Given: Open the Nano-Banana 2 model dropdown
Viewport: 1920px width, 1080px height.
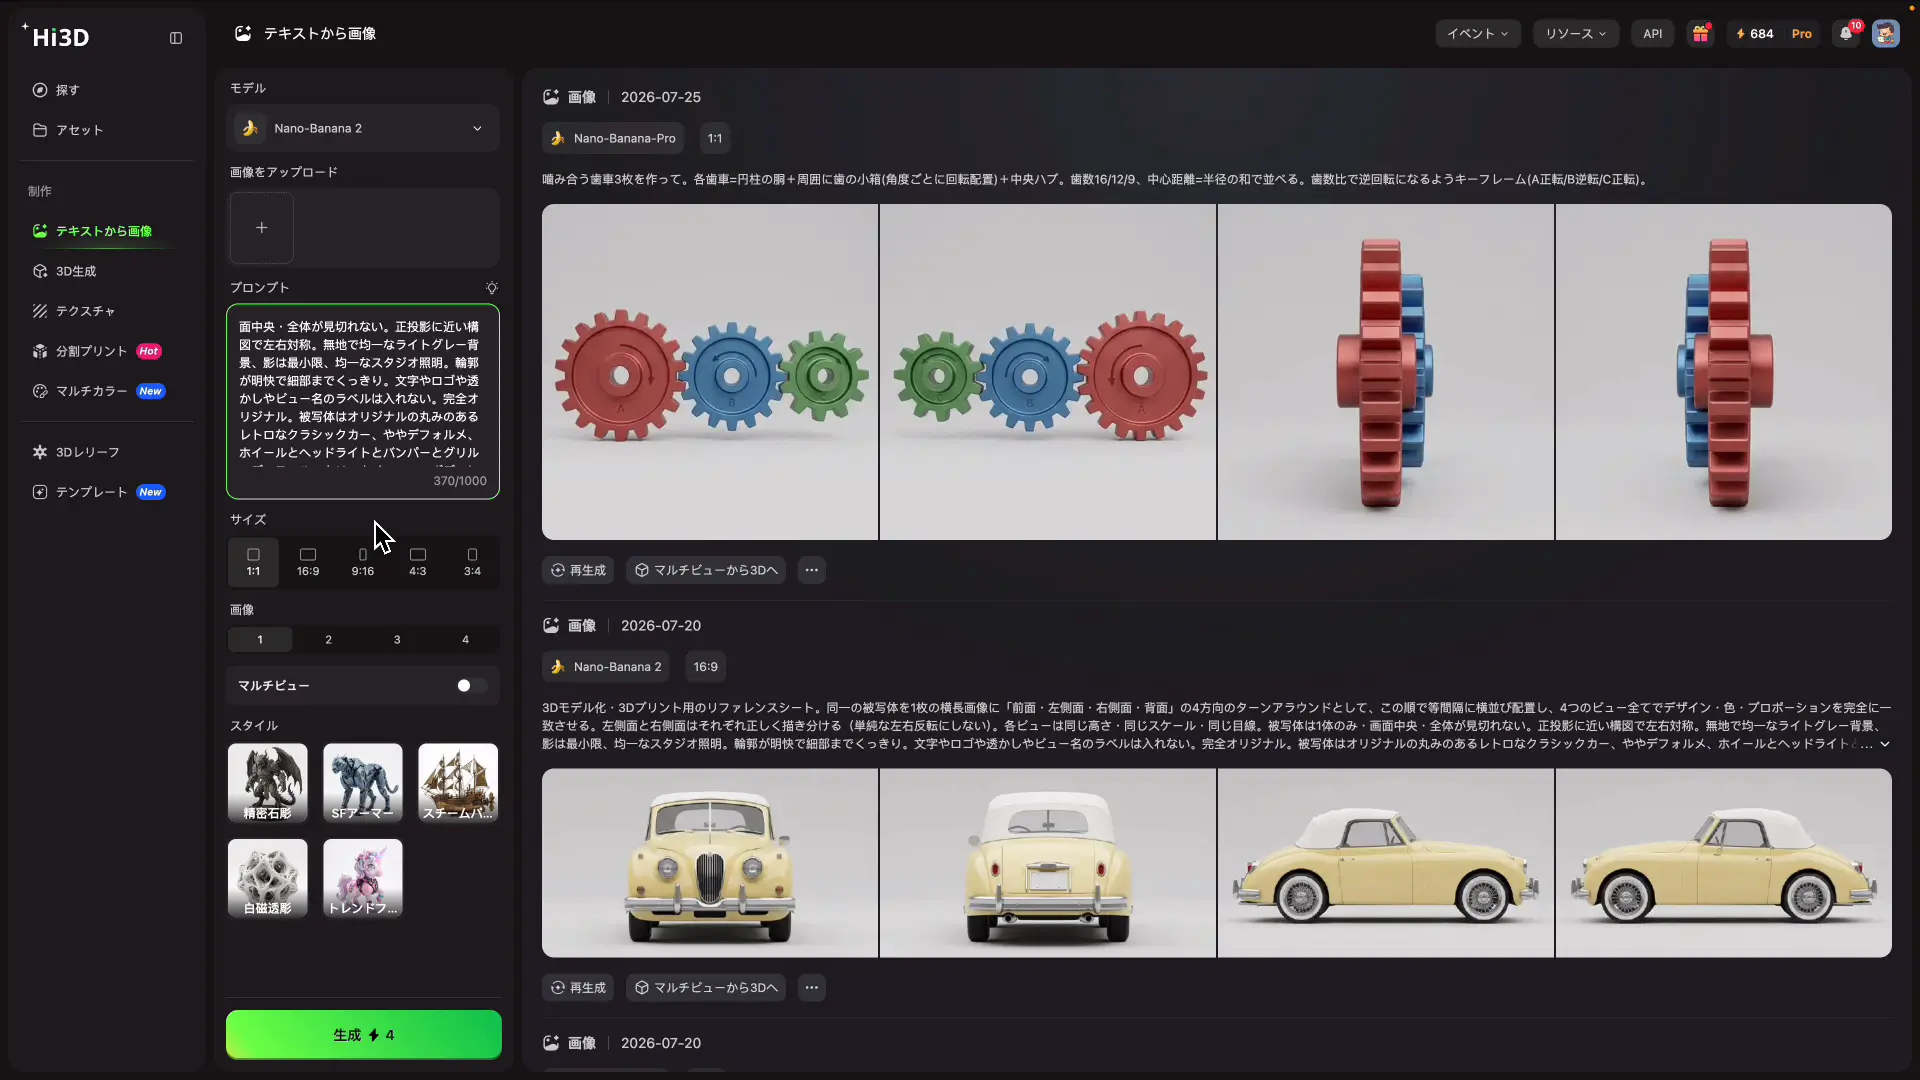Looking at the screenshot, I should tap(363, 129).
